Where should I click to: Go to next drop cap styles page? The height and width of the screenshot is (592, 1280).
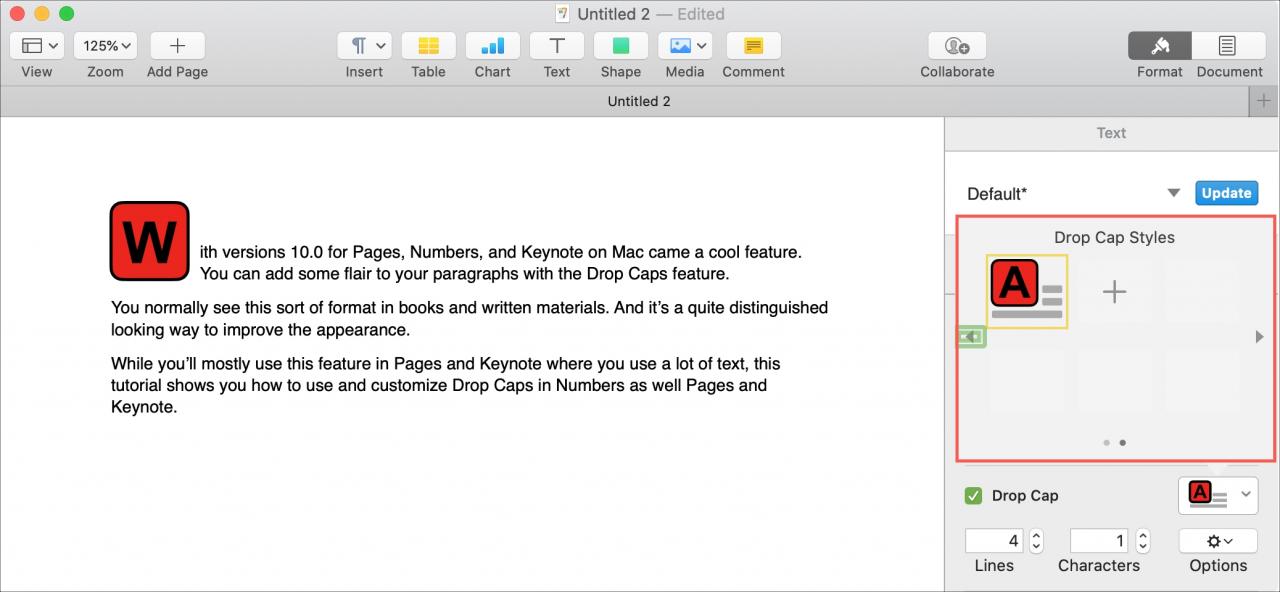tap(1259, 337)
